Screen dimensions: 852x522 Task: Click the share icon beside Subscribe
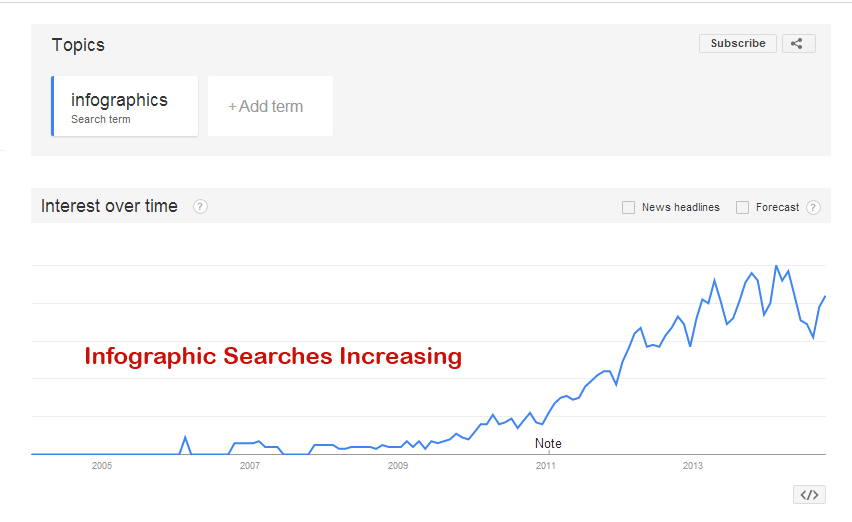pyautogui.click(x=797, y=43)
